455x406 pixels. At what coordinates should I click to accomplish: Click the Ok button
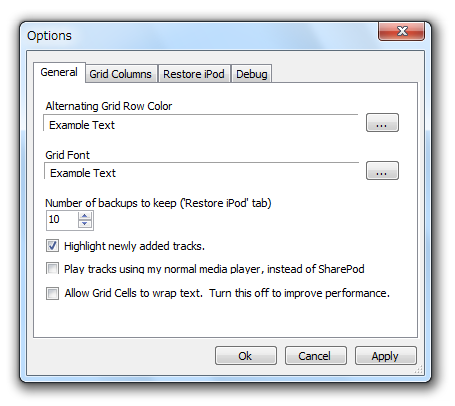246,356
